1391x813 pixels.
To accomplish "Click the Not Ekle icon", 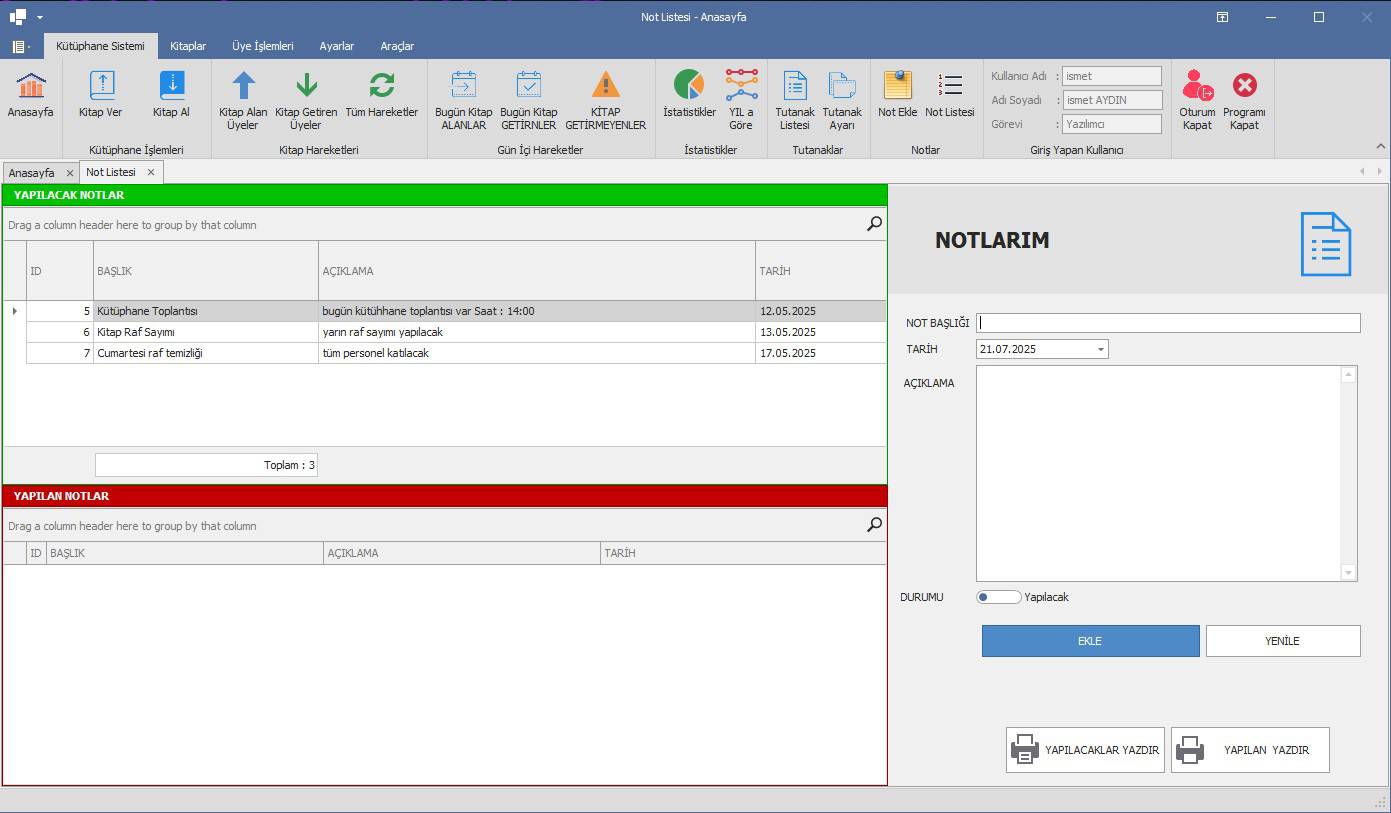I will (897, 87).
